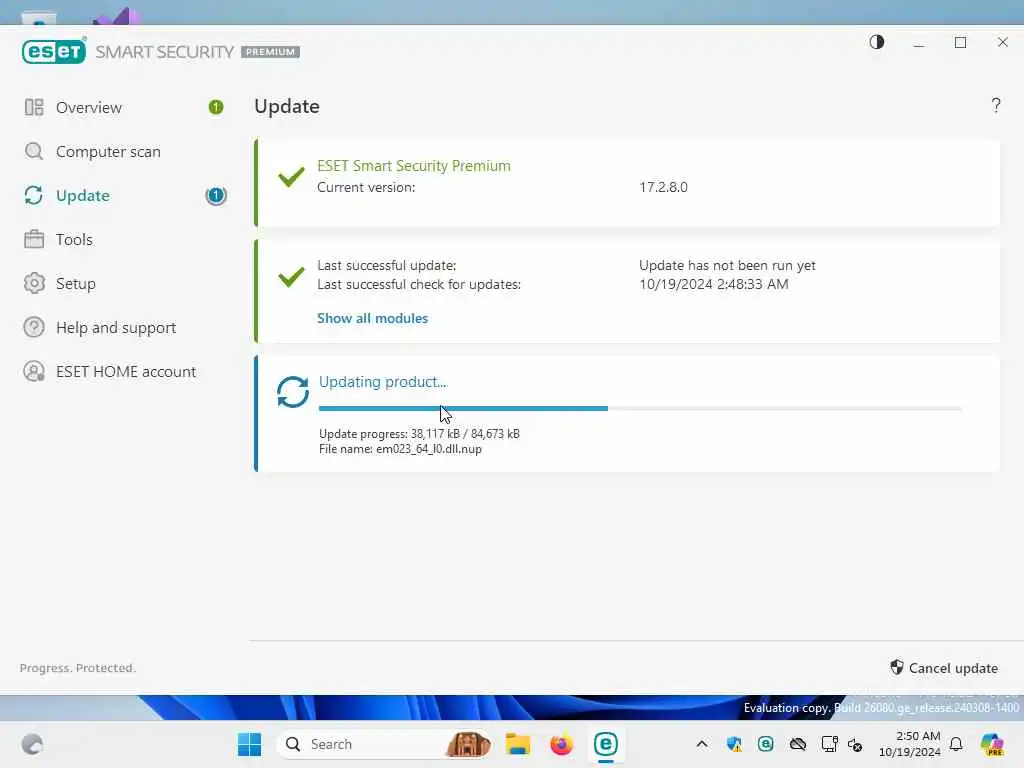Click the update progress bar
The image size is (1024, 768).
(640, 409)
